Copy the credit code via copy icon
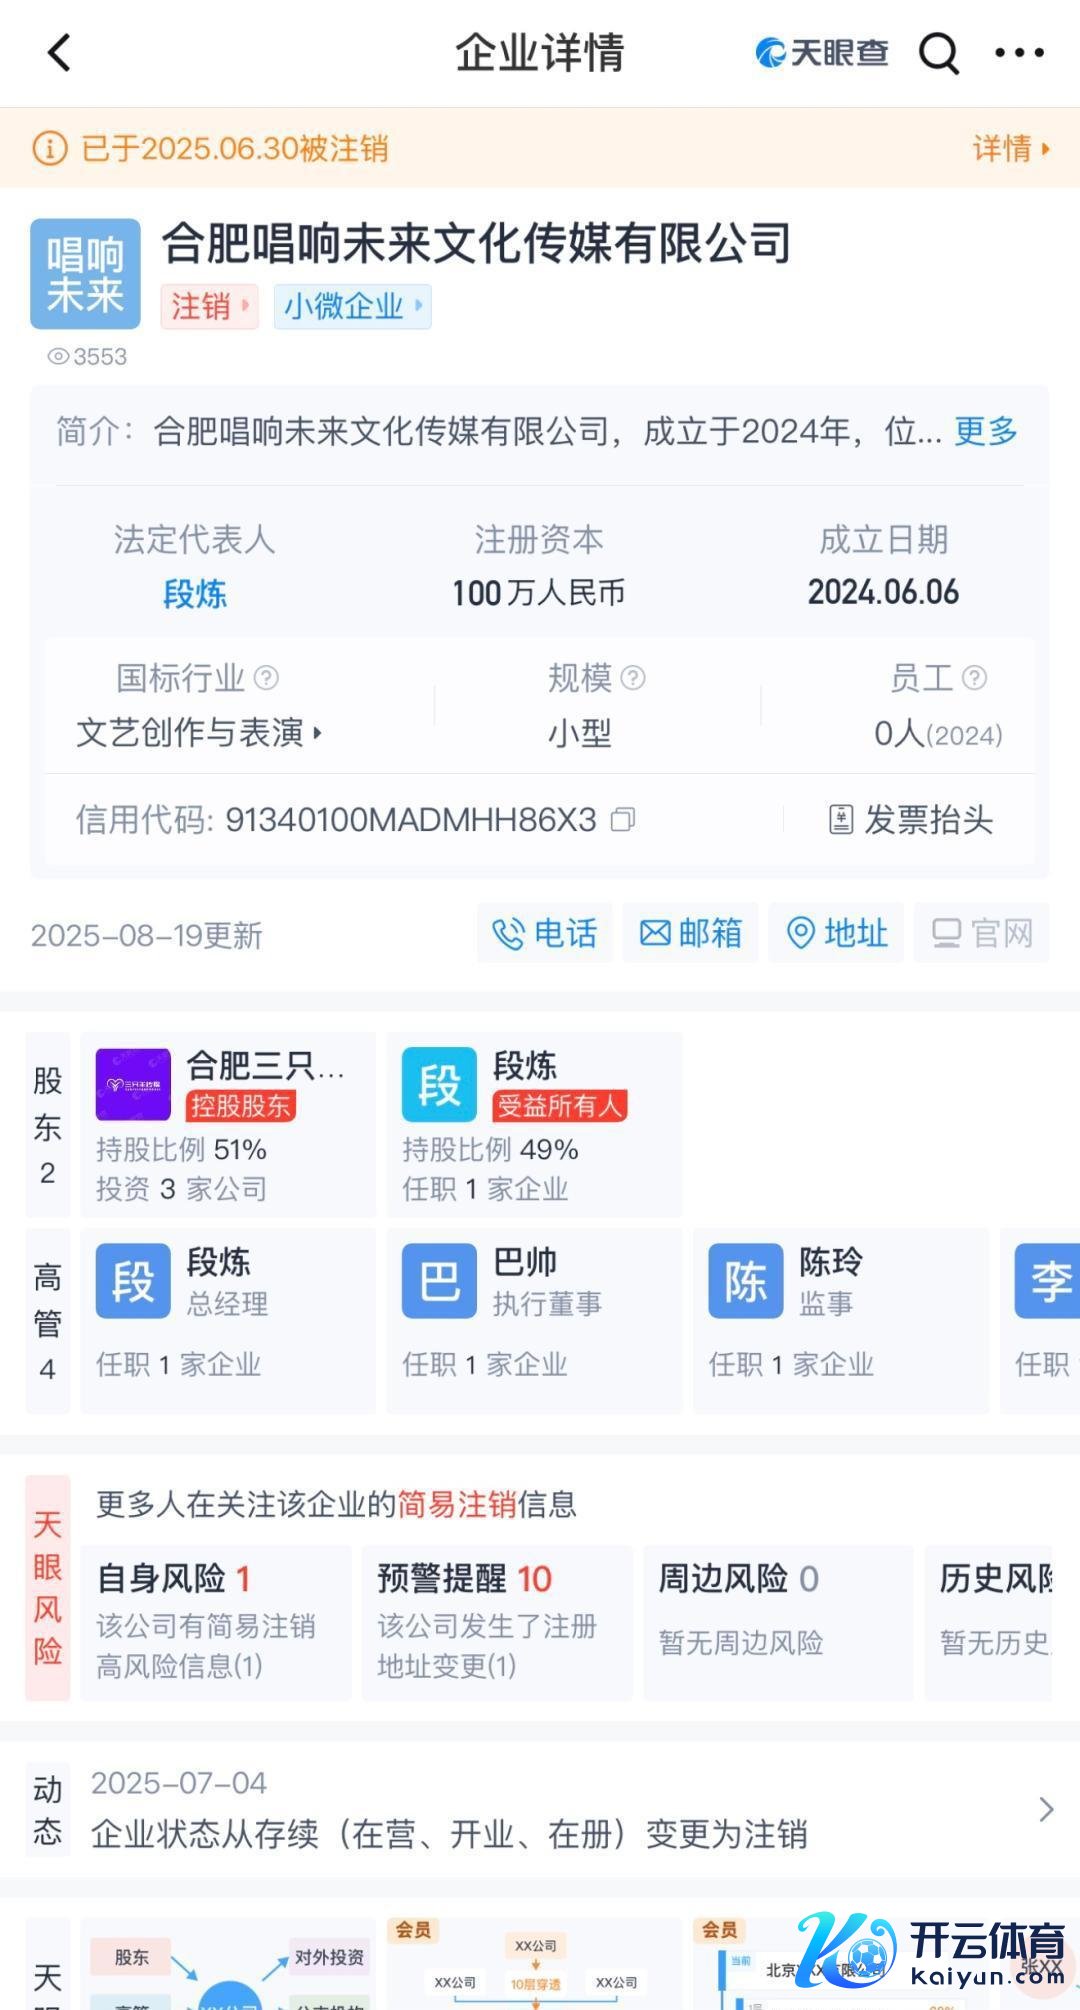Screen dimensions: 1080x2010 (x=623, y=820)
